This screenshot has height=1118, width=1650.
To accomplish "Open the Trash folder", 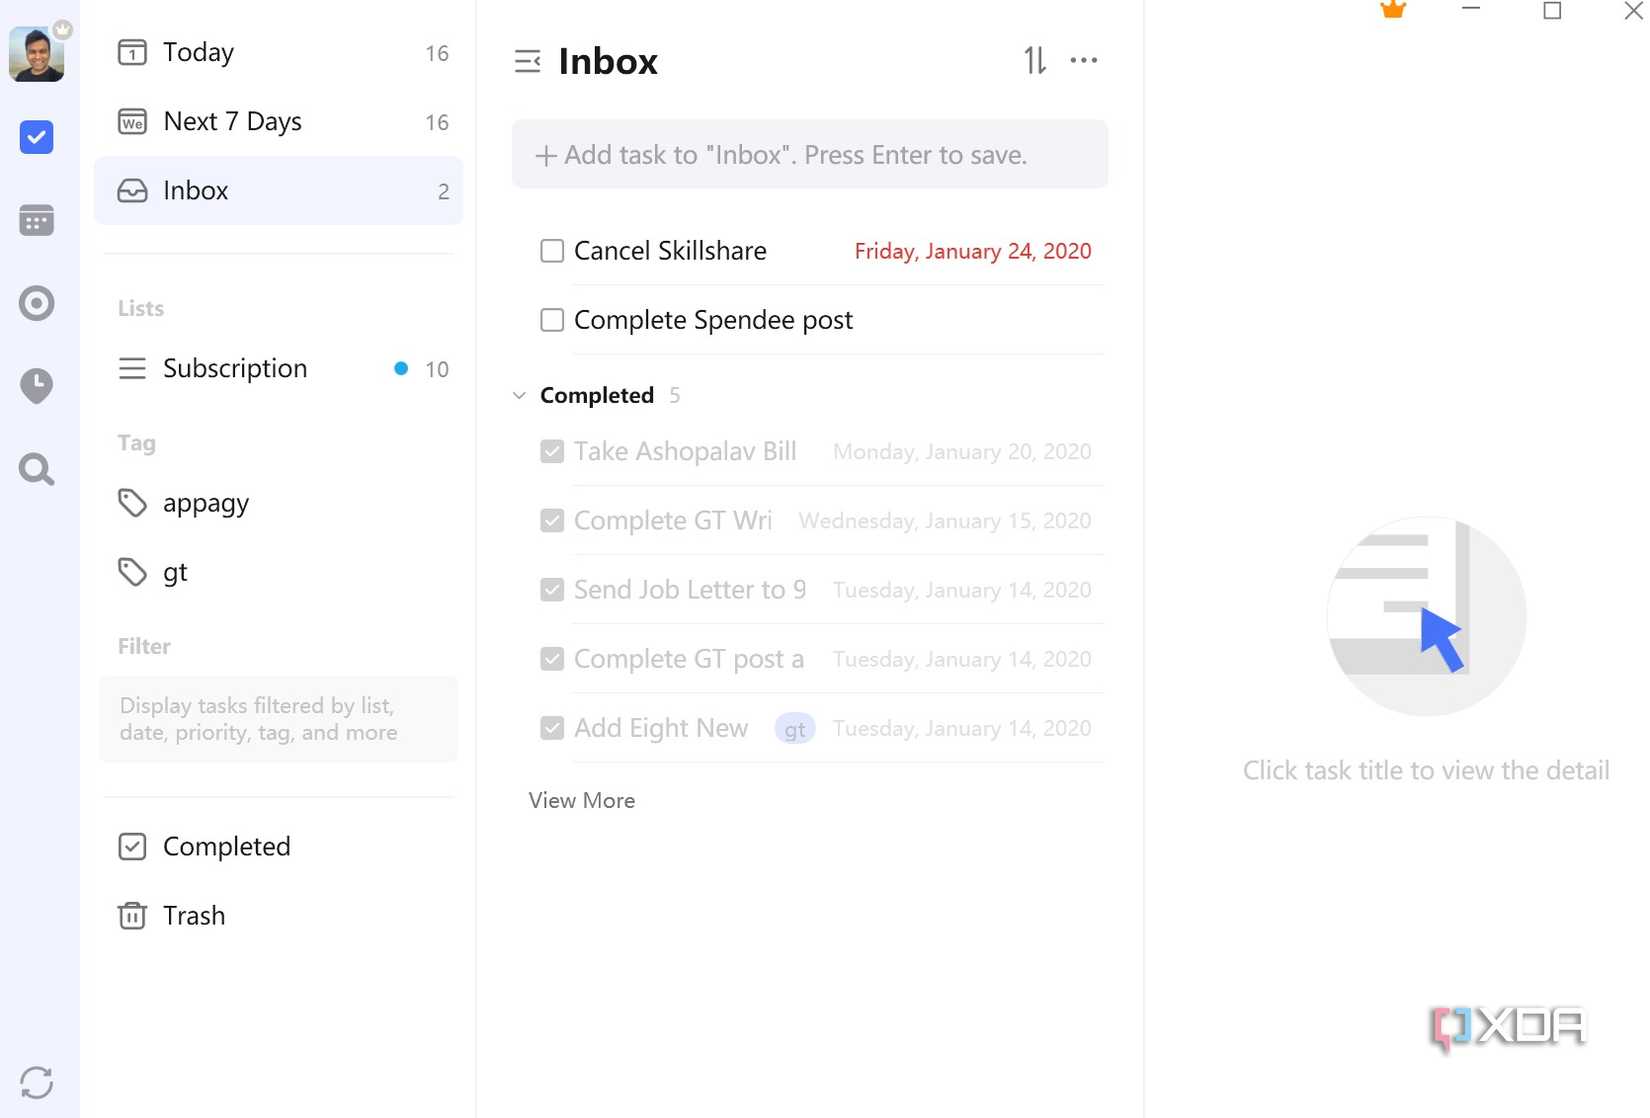I will 194,916.
